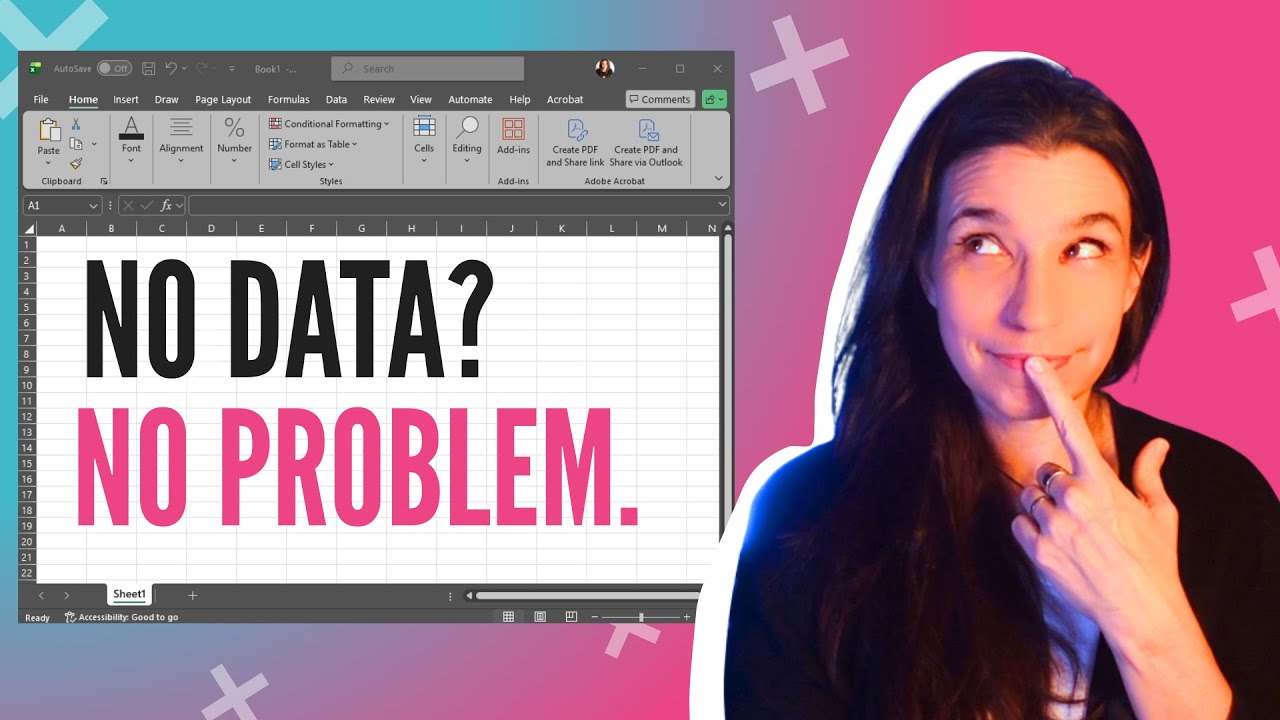Click the Excel app logo icon
The width and height of the screenshot is (1280, 720).
click(35, 68)
